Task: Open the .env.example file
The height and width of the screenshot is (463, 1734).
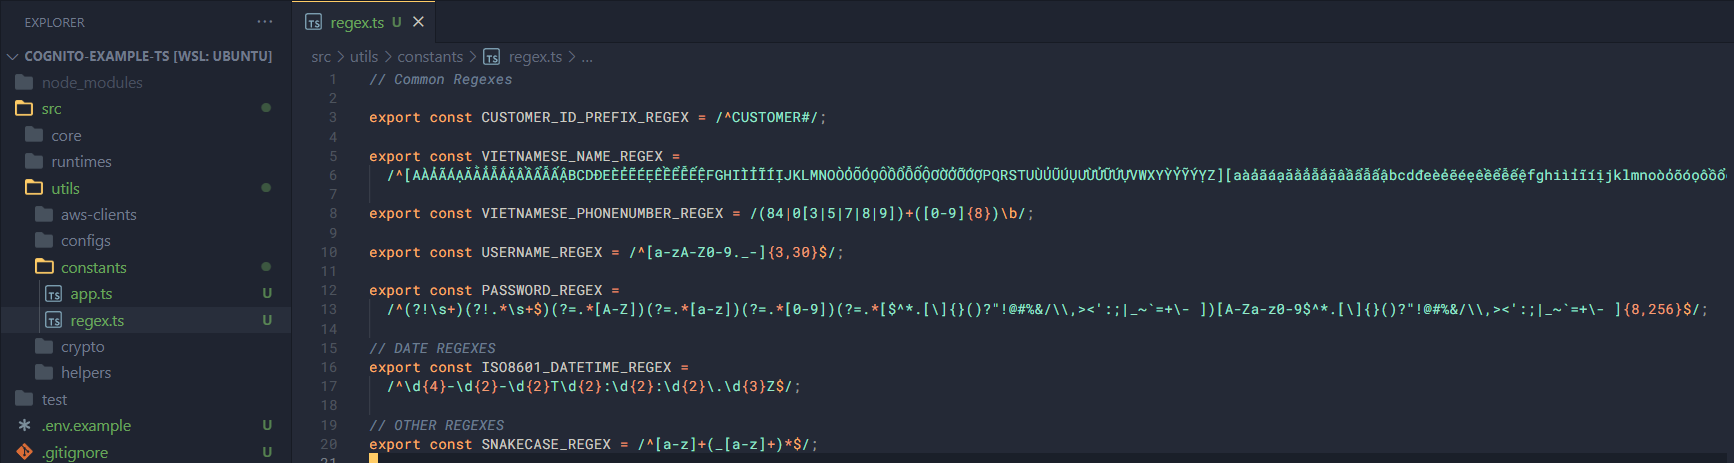Action: (x=86, y=426)
